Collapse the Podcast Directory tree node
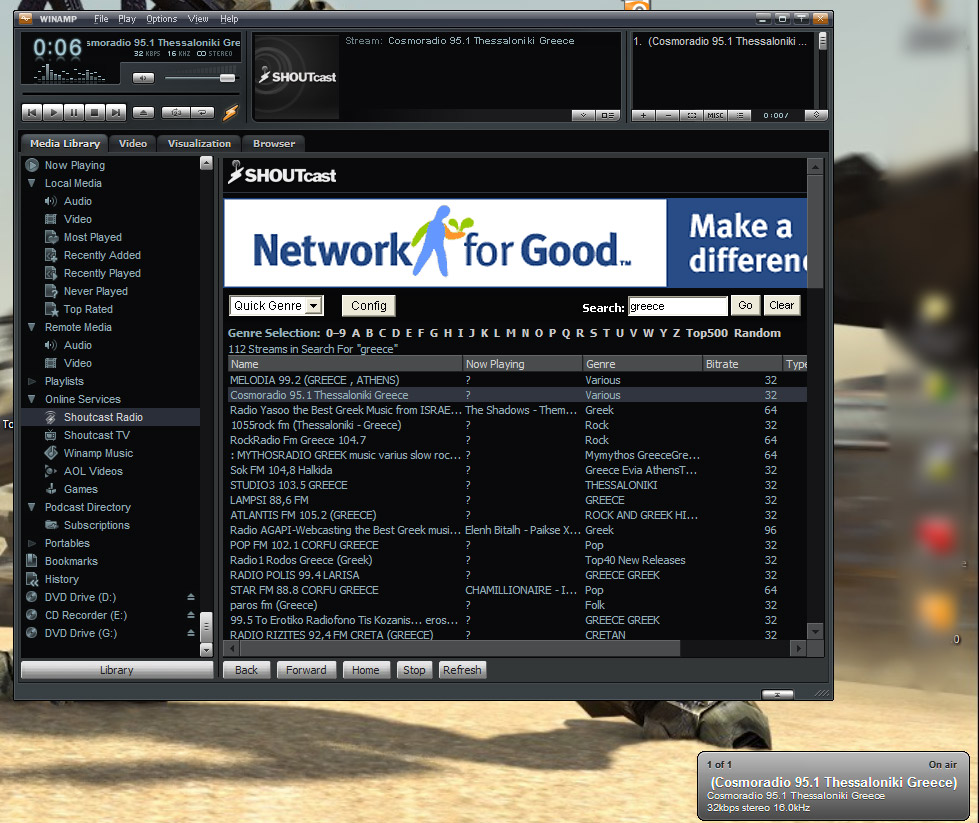The image size is (979, 823). coord(32,507)
